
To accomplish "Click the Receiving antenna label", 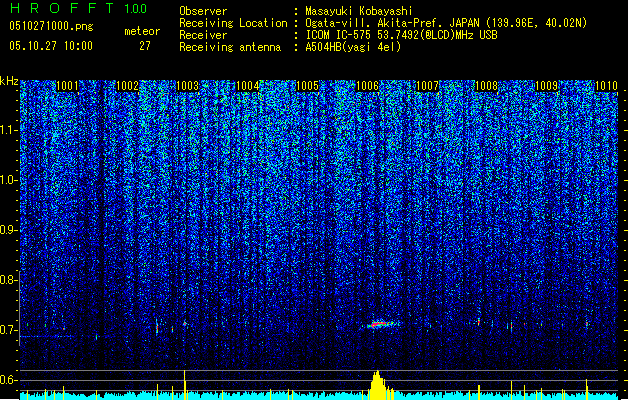I will pyautogui.click(x=230, y=47).
